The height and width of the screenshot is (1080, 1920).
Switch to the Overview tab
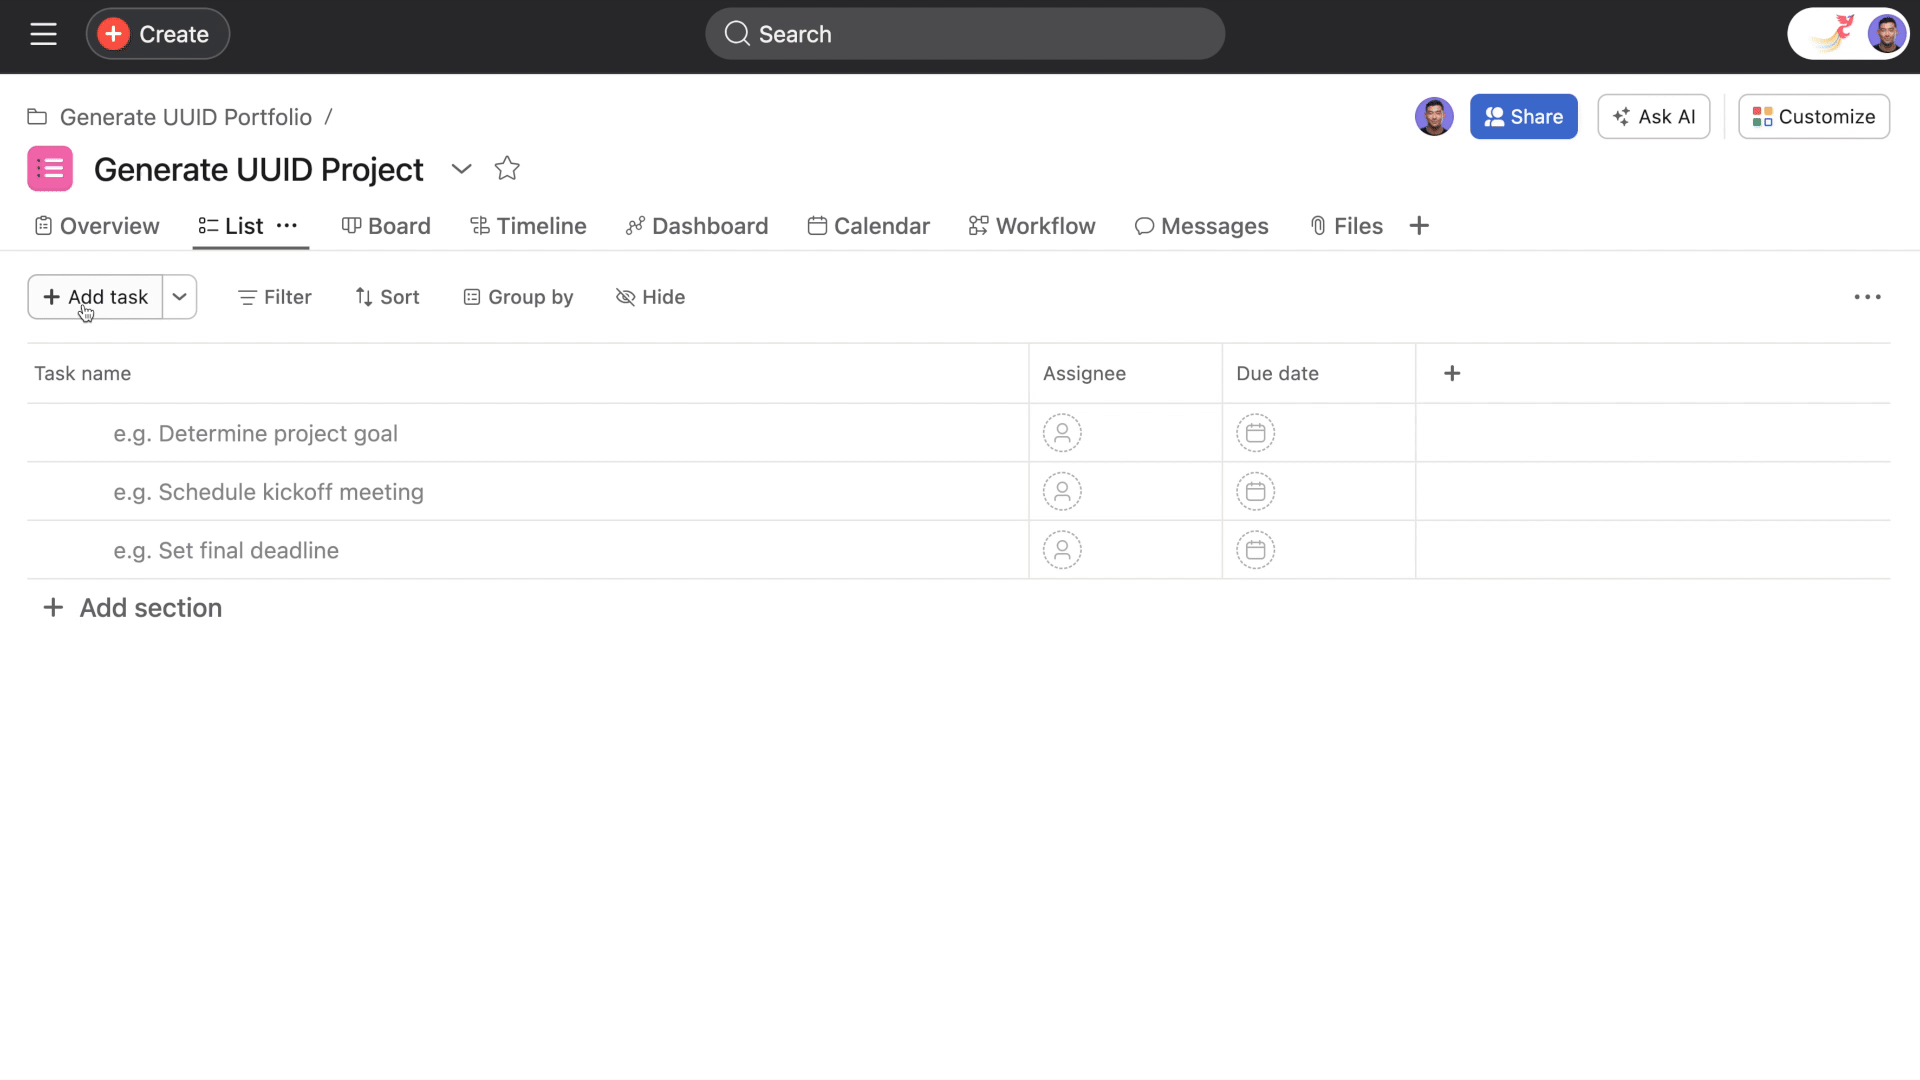(x=97, y=226)
